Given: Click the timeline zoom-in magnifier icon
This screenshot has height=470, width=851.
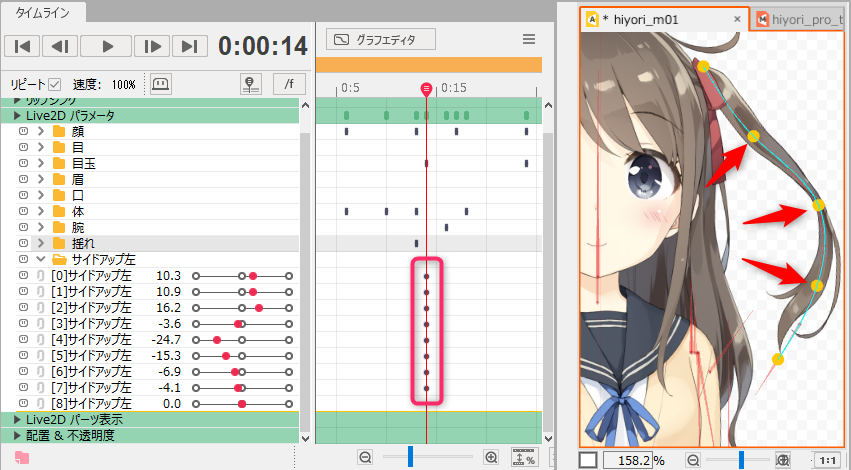Looking at the screenshot, I should [x=491, y=457].
